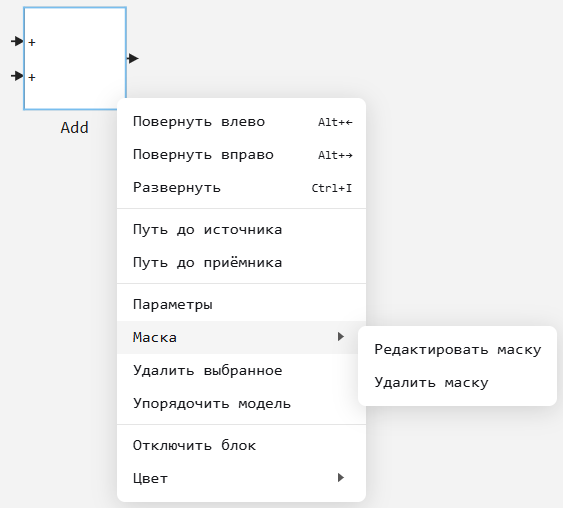Choose 'Отключить блок' option
This screenshot has width=563, height=508.
[241, 446]
